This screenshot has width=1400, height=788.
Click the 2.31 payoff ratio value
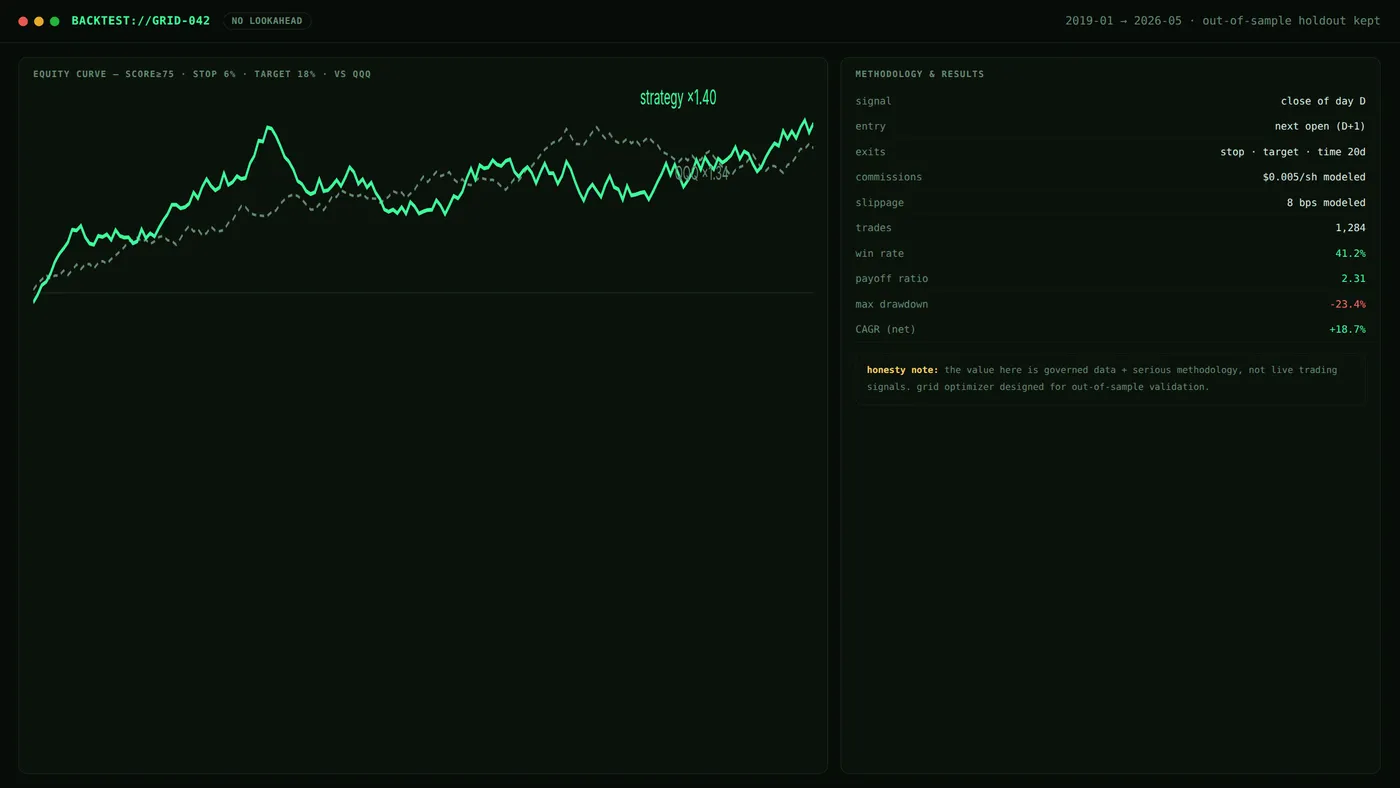[x=1353, y=279]
